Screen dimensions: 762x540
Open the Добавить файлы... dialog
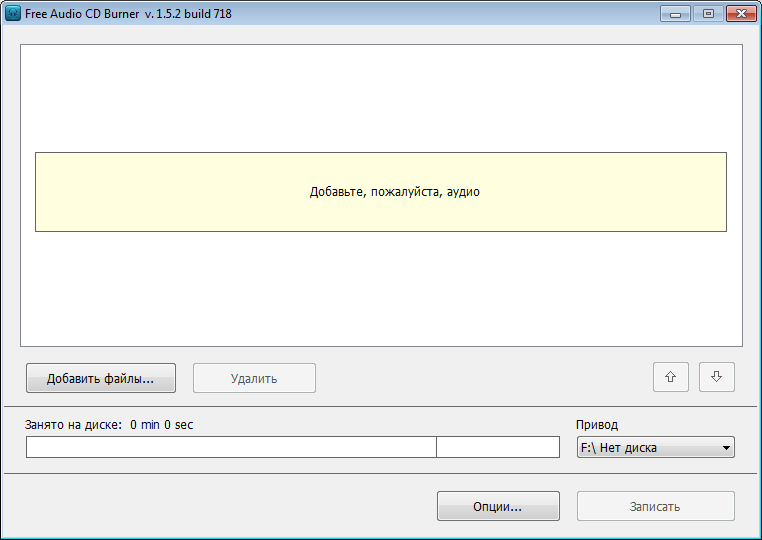click(101, 378)
